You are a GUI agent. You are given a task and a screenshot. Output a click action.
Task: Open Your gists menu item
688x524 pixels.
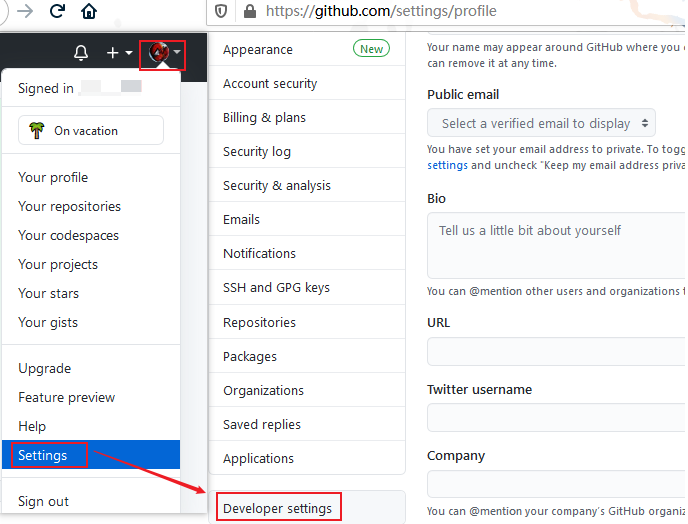(x=91, y=322)
